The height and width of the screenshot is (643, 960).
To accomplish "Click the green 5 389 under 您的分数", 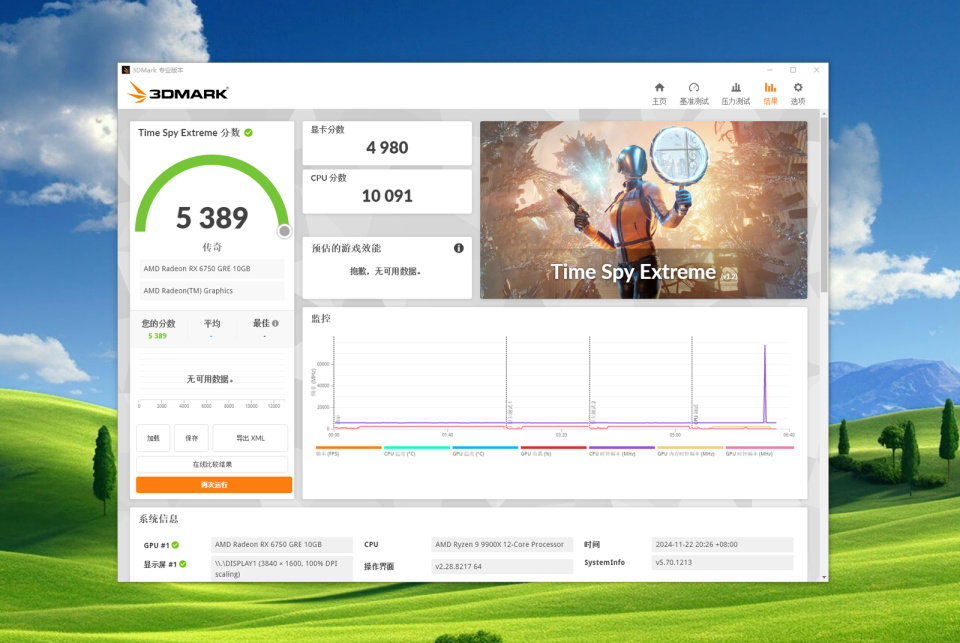I will point(157,336).
